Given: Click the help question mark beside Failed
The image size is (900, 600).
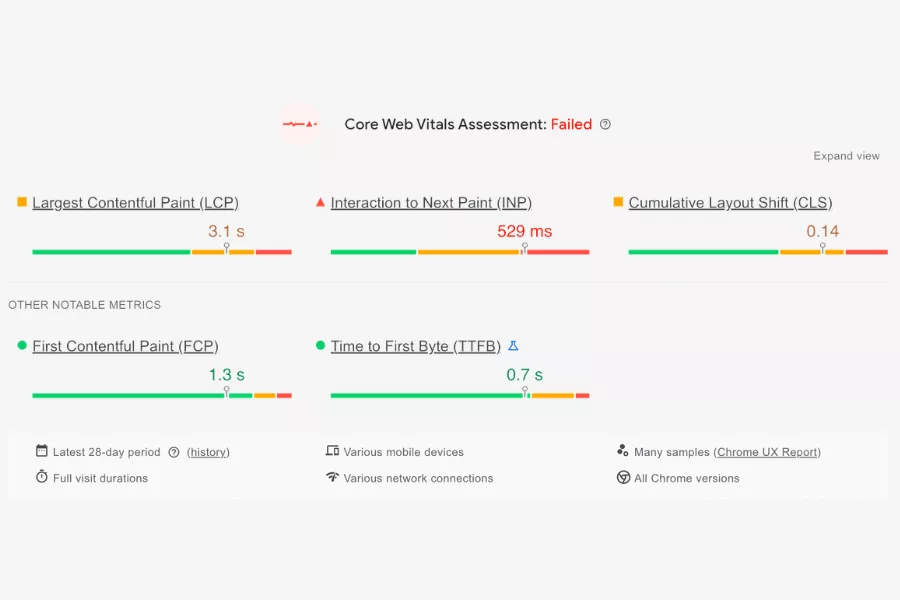Looking at the screenshot, I should pos(605,124).
